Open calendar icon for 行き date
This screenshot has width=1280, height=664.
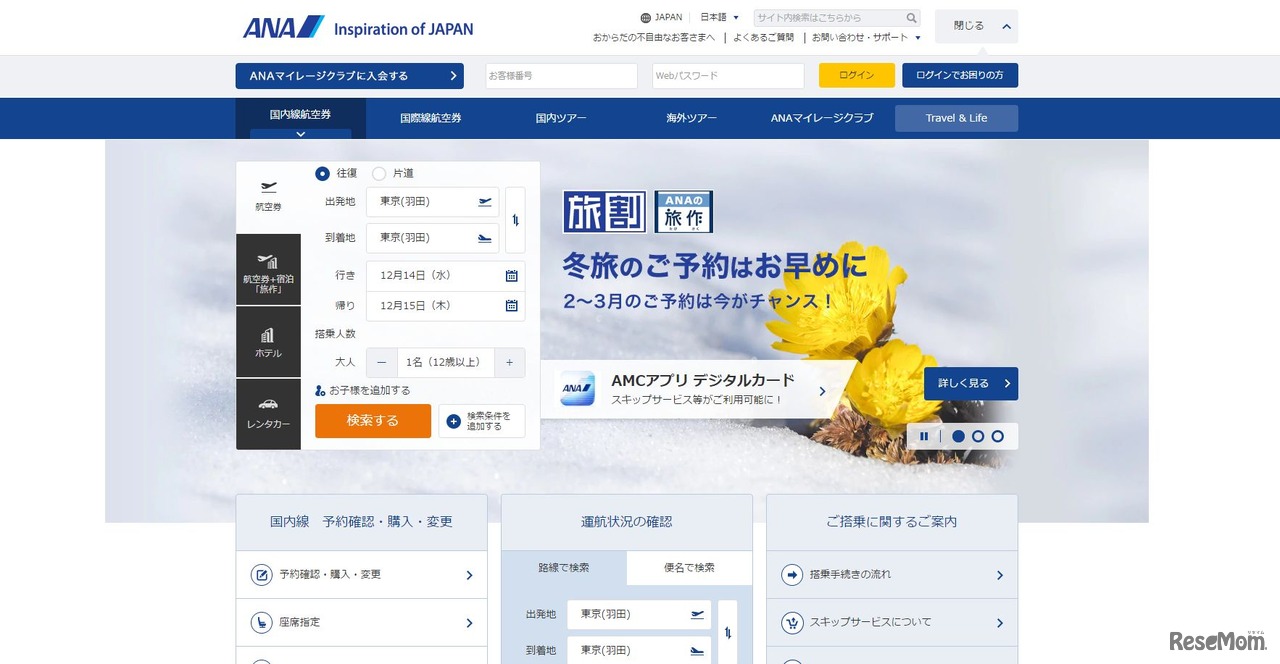click(x=511, y=276)
